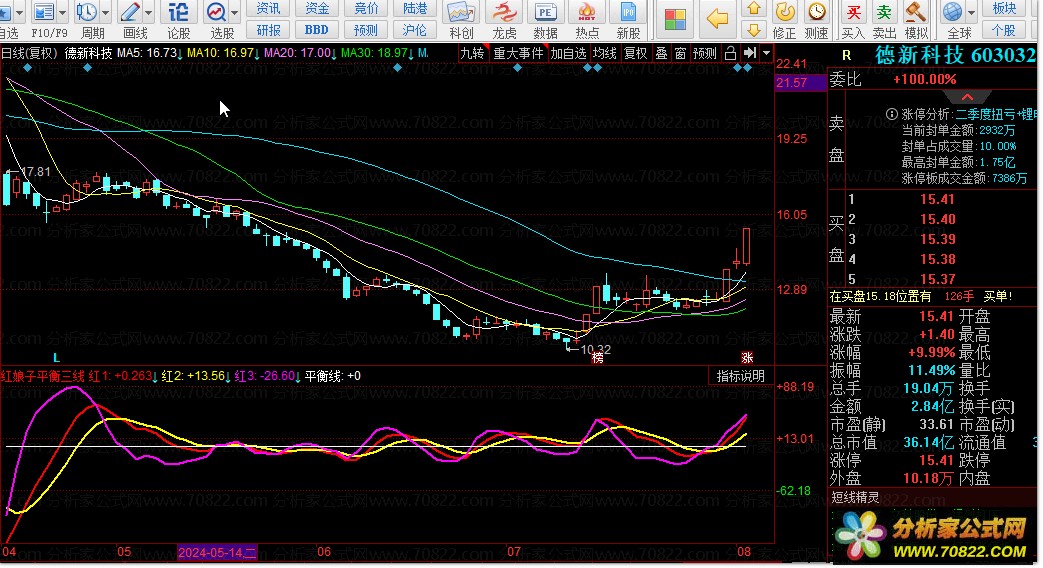Toggle the 预测 option in chart toolbar
The height and width of the screenshot is (568, 1043).
coord(705,53)
